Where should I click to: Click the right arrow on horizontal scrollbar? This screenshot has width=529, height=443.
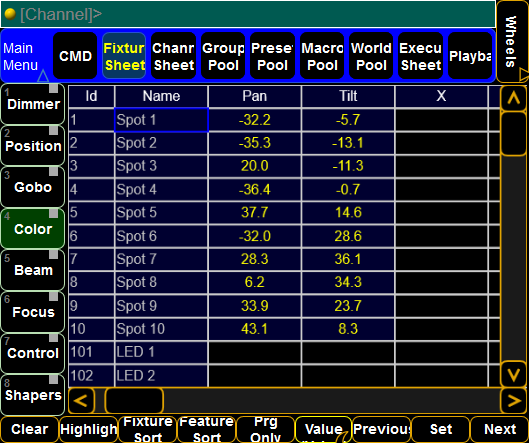pos(513,401)
